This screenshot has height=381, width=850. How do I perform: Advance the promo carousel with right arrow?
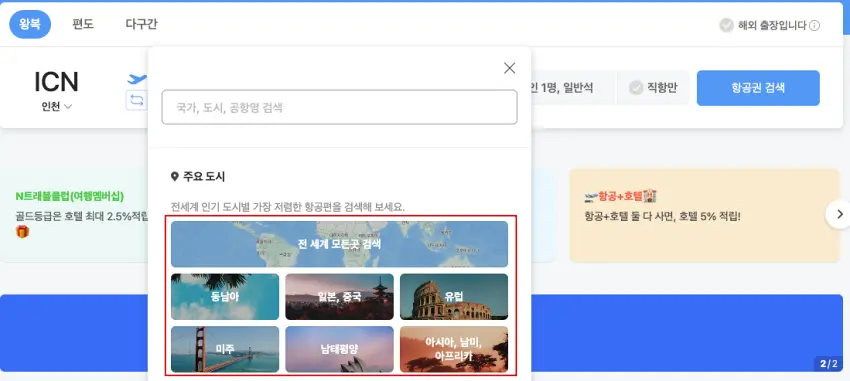839,214
